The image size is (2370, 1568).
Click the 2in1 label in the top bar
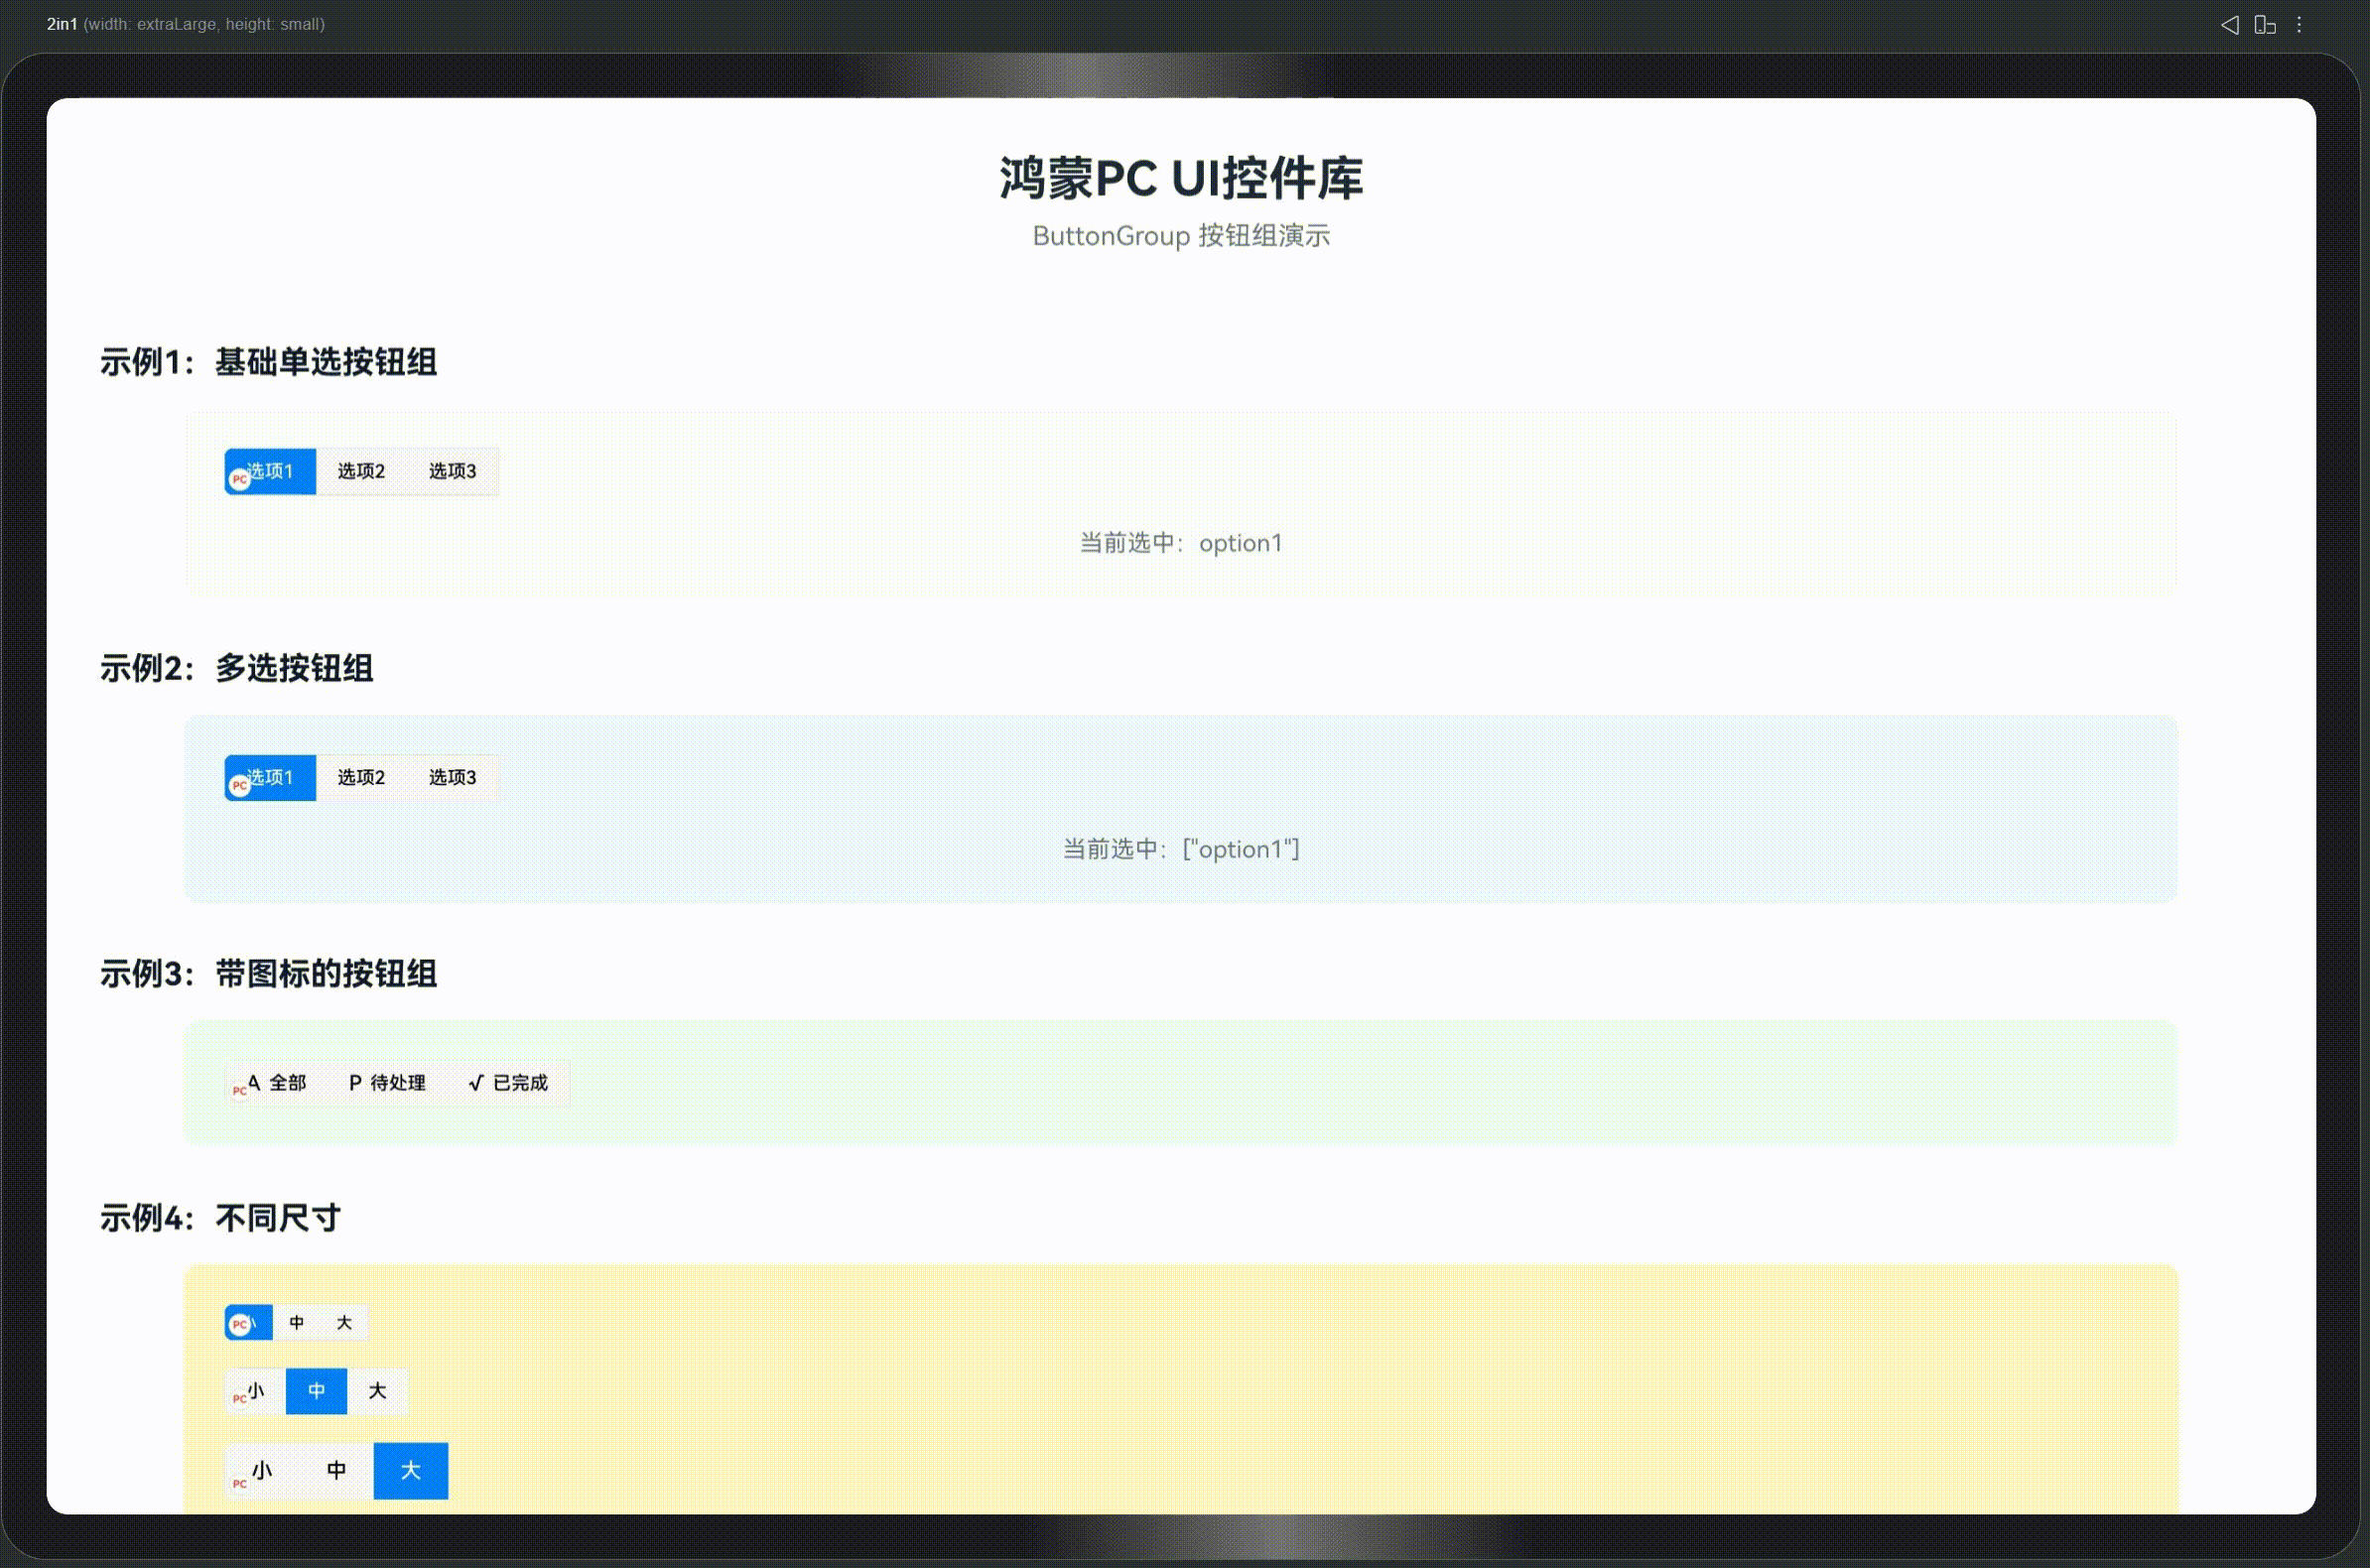click(61, 23)
